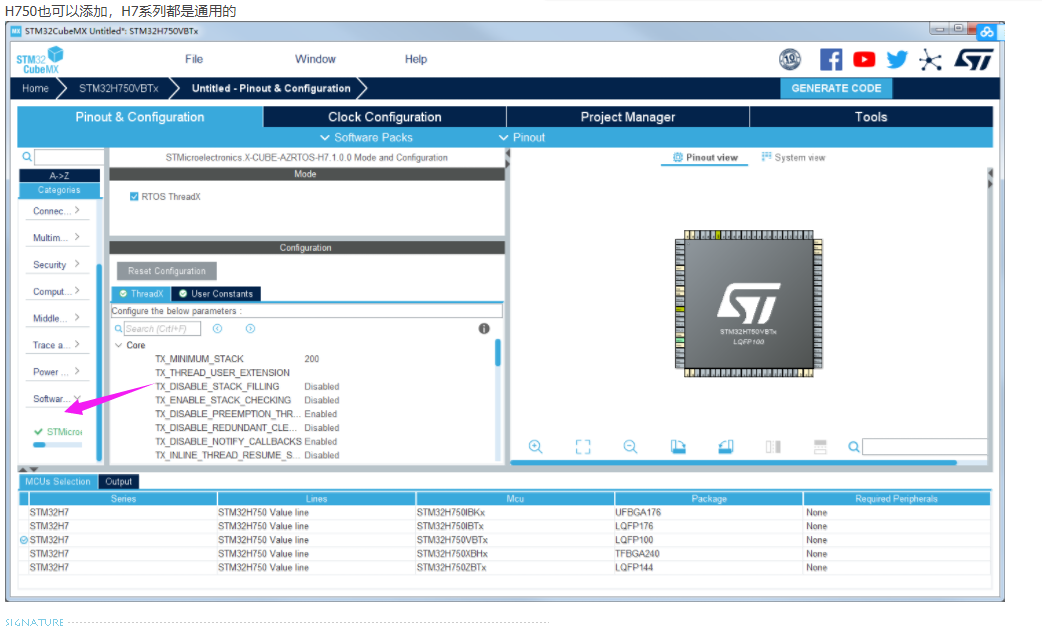This screenshot has width=1042, height=636.
Task: Switch to the Tools tab
Action: pos(871,117)
